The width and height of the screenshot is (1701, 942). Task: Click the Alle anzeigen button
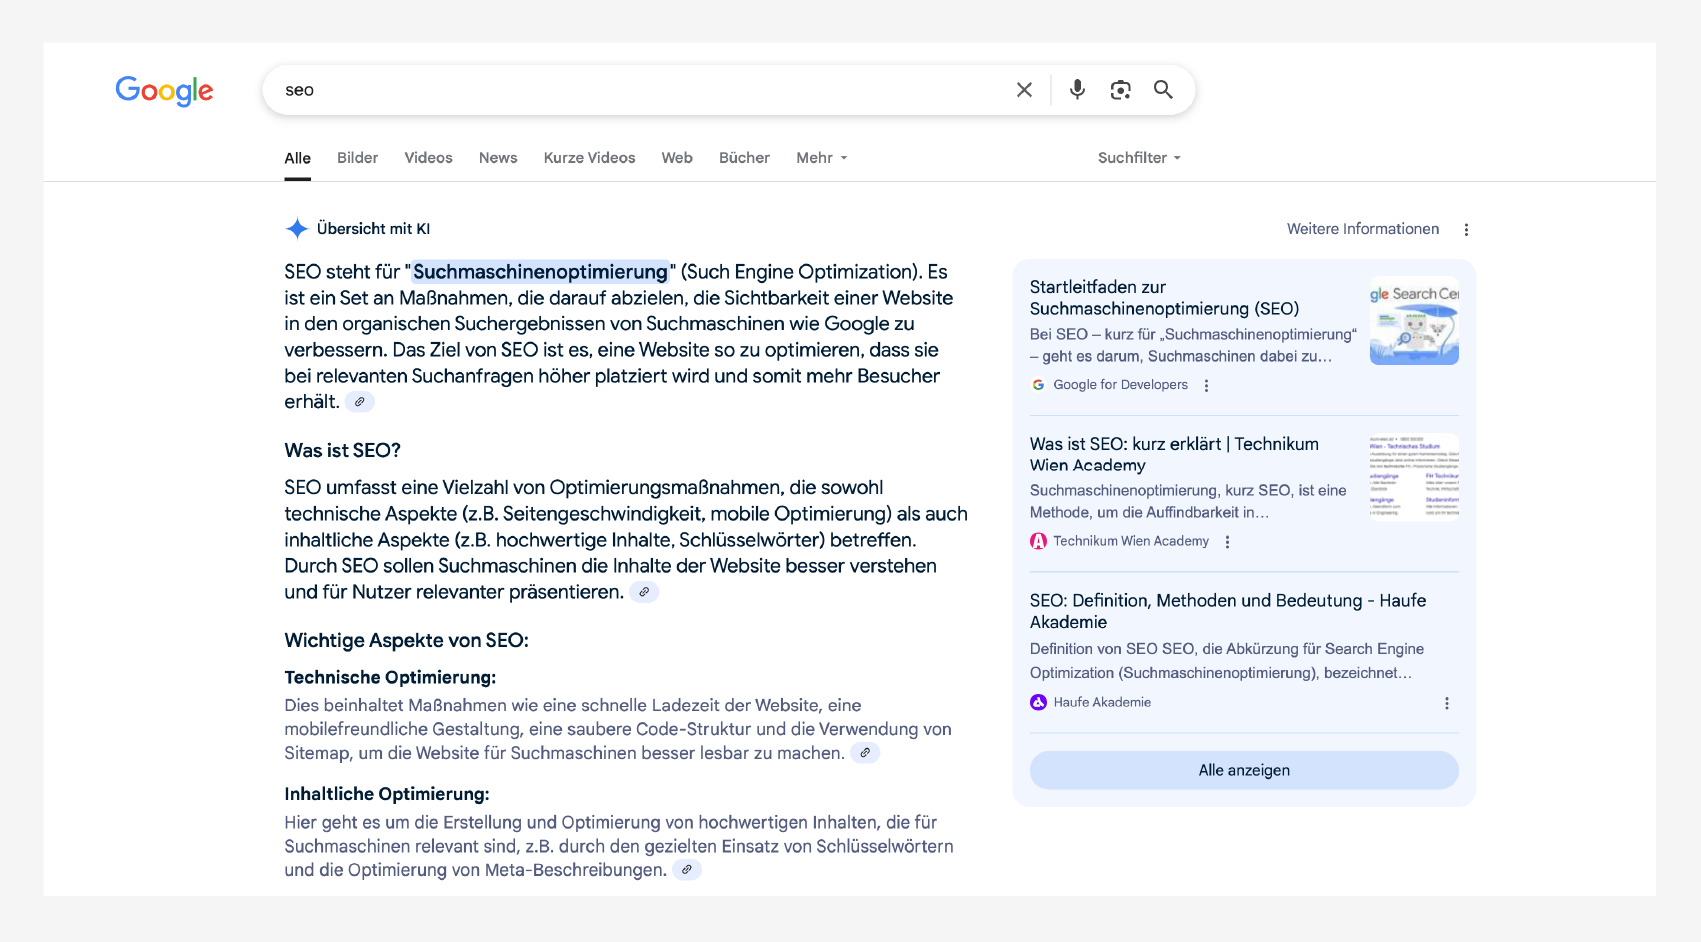pyautogui.click(x=1244, y=770)
